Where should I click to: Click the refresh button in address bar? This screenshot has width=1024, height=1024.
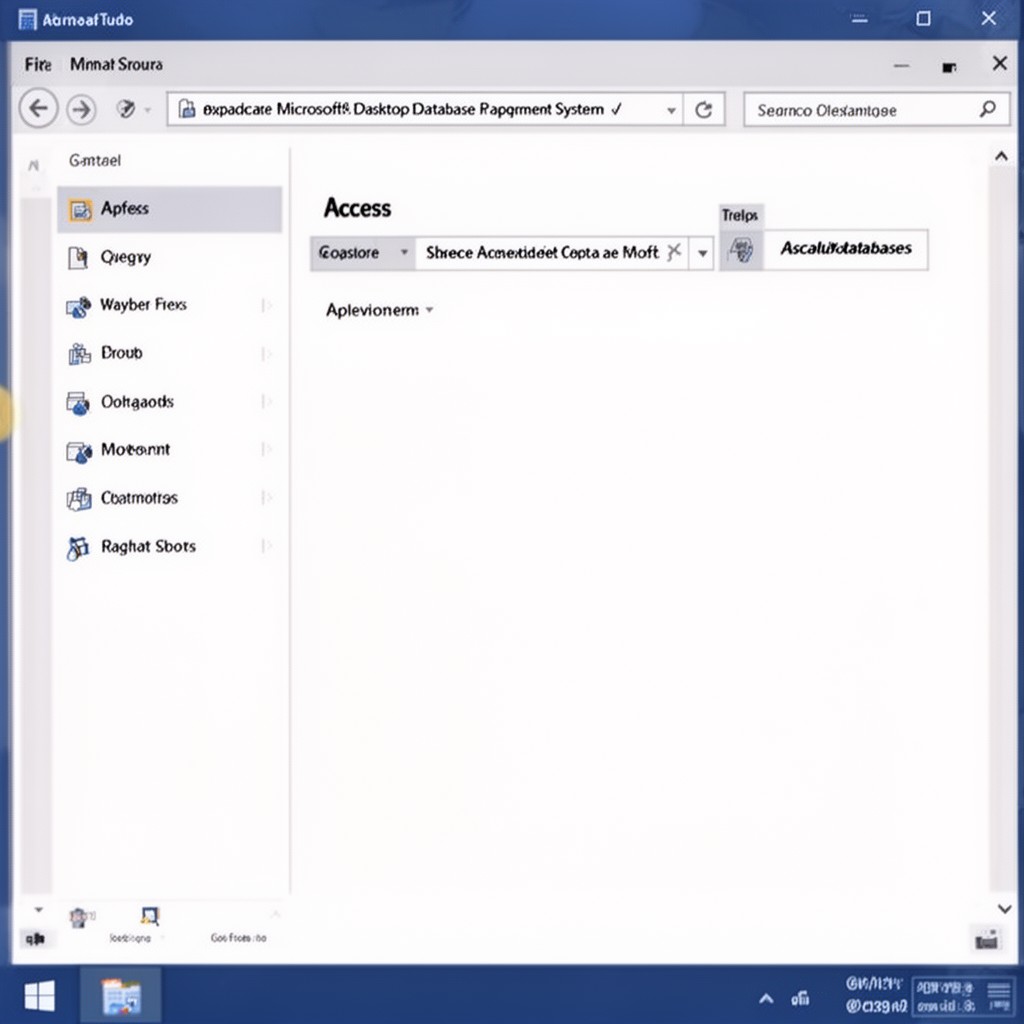coord(703,110)
